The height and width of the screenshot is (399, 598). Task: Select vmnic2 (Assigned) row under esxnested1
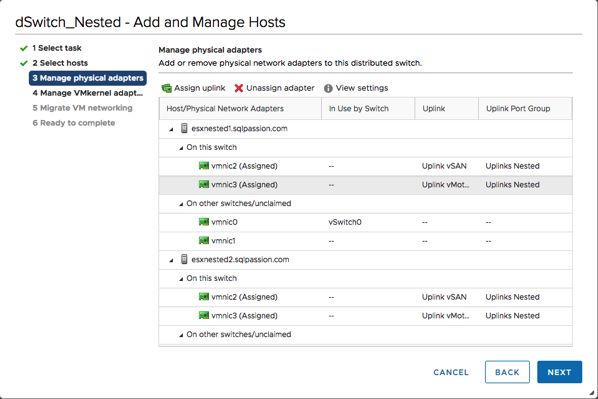365,166
